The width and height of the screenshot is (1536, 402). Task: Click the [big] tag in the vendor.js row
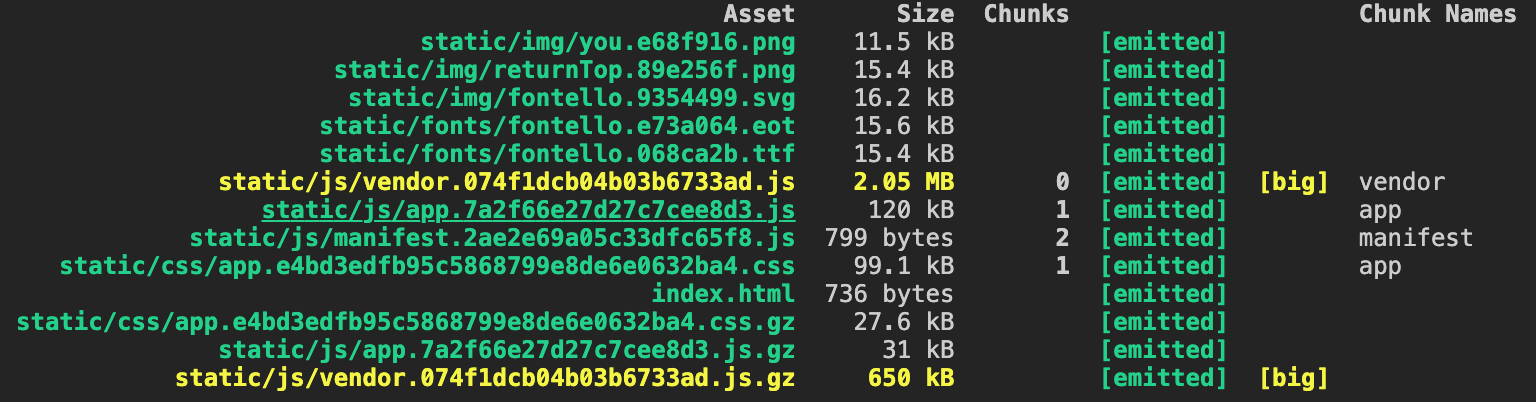1294,182
